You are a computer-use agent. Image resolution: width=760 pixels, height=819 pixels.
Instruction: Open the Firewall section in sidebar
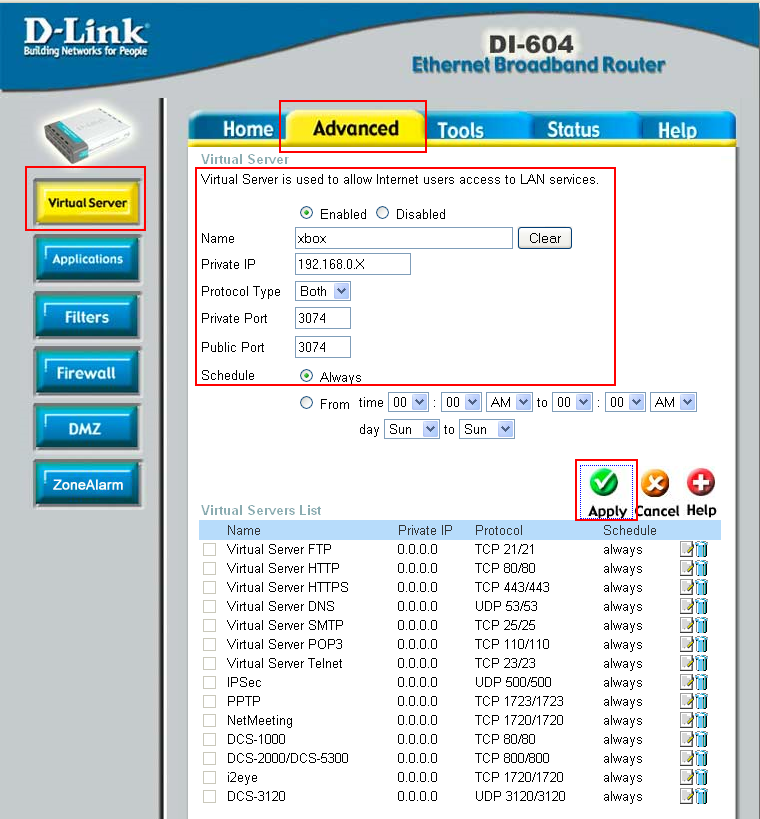(86, 373)
